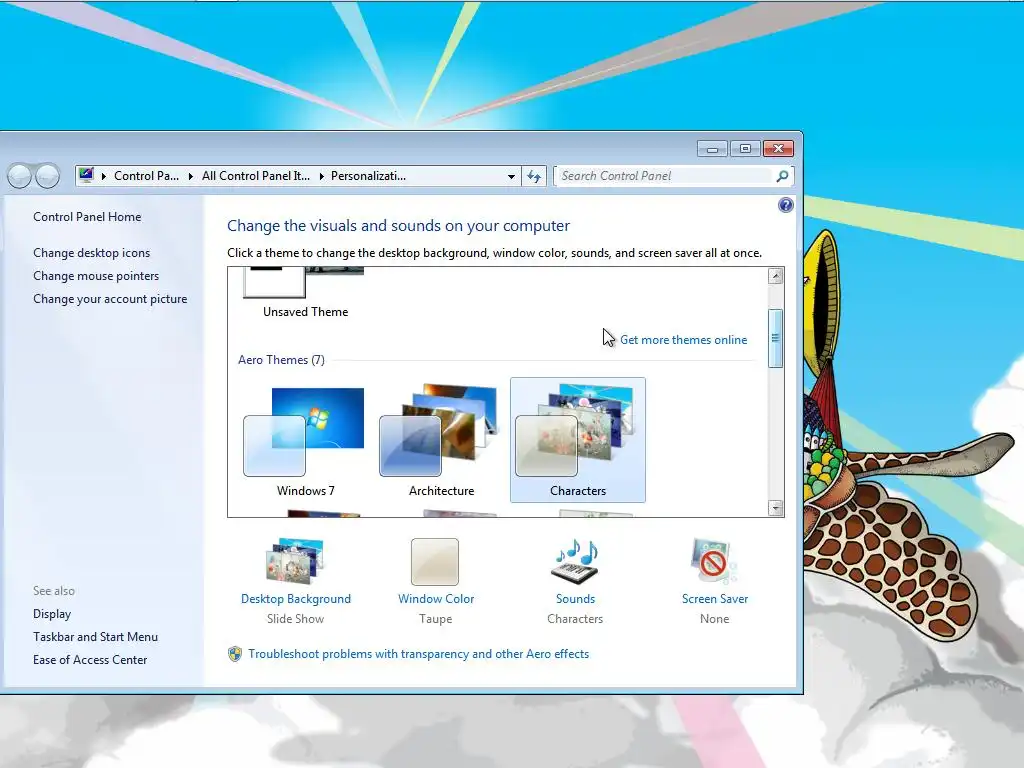Viewport: 1024px width, 768px height.
Task: Expand breadcrumb arrow before Control Pa...
Action: point(104,176)
